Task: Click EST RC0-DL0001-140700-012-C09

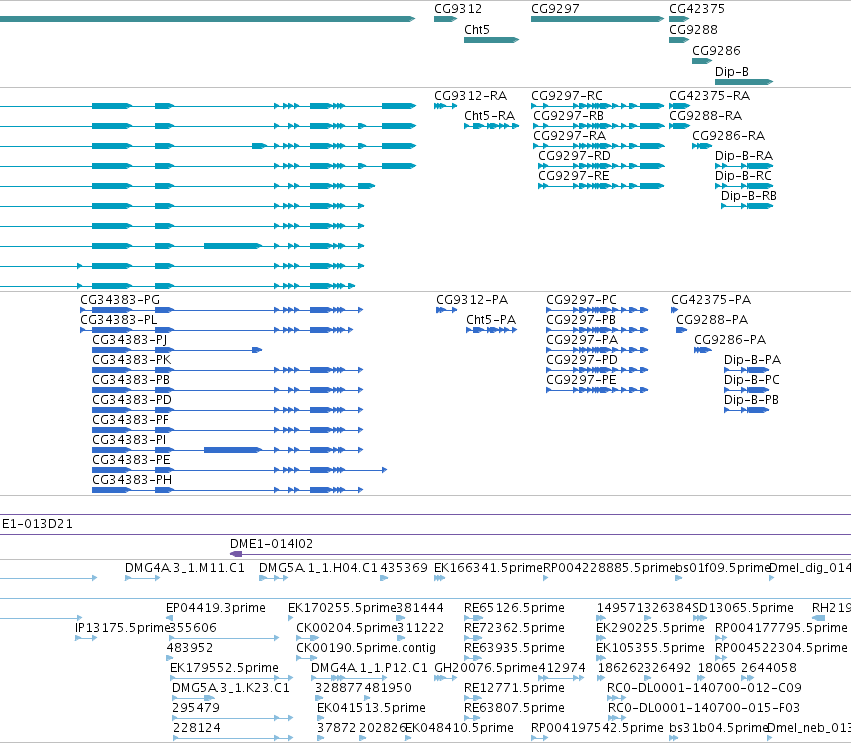Action: (x=704, y=688)
